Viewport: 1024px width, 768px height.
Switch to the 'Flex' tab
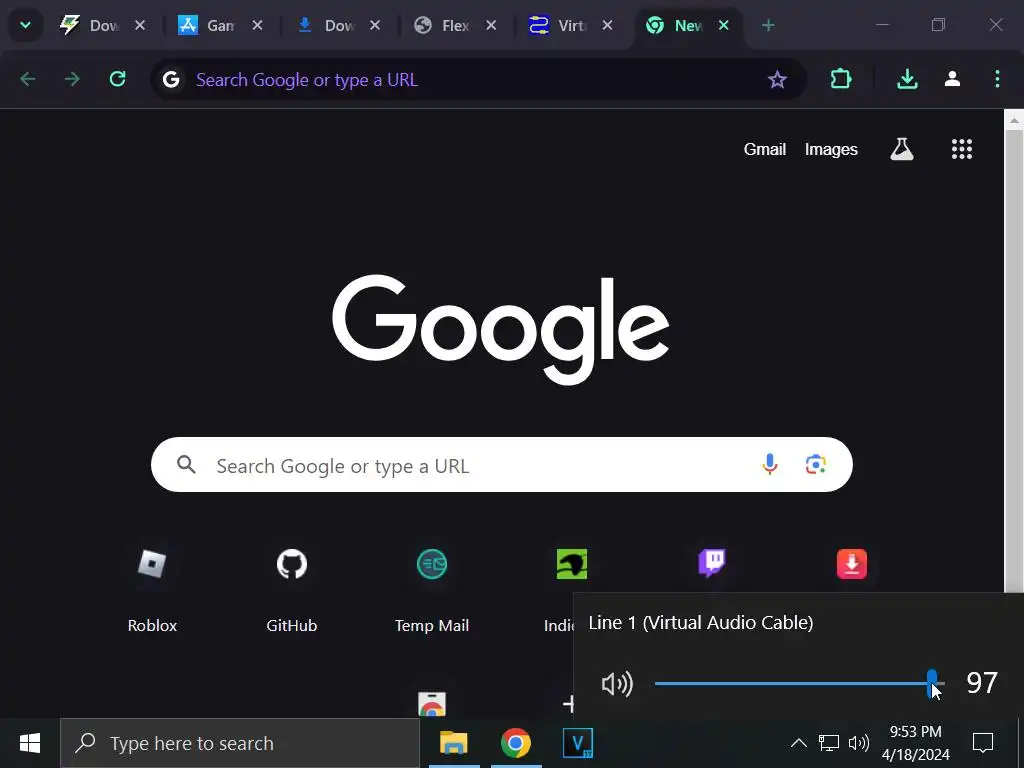(455, 25)
